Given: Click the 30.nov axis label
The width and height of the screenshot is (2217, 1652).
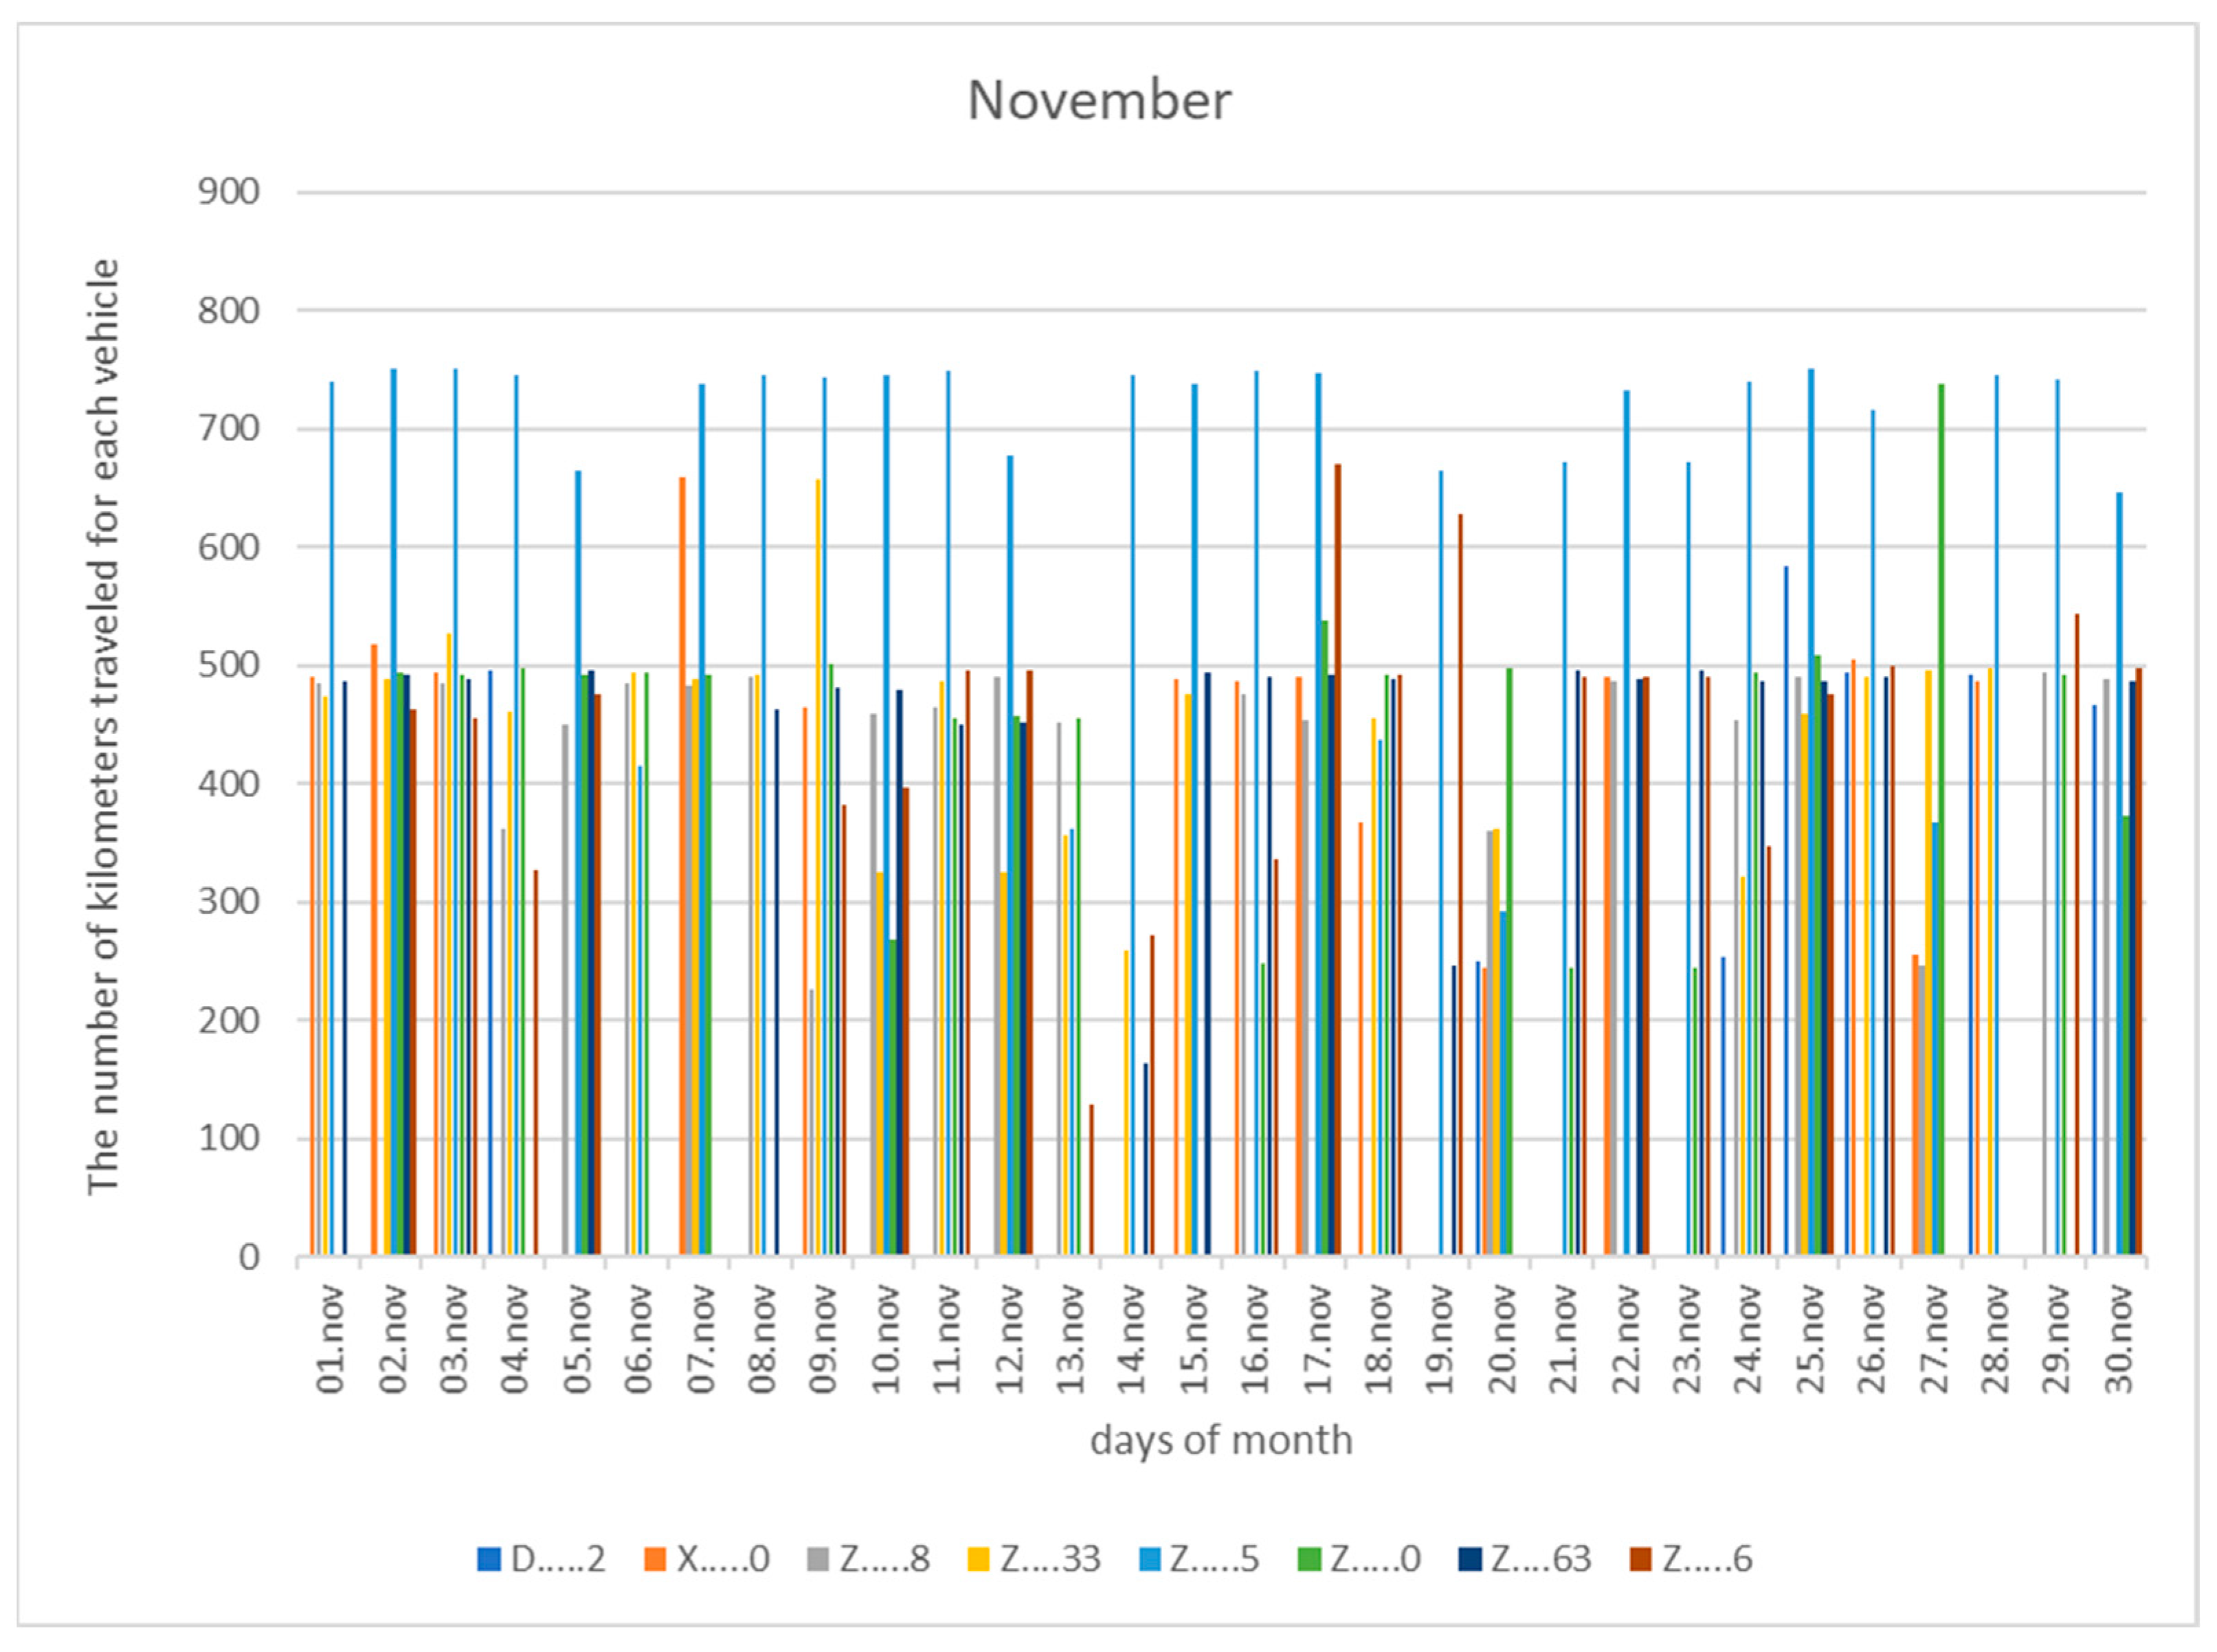Looking at the screenshot, I should (x=2119, y=1339).
